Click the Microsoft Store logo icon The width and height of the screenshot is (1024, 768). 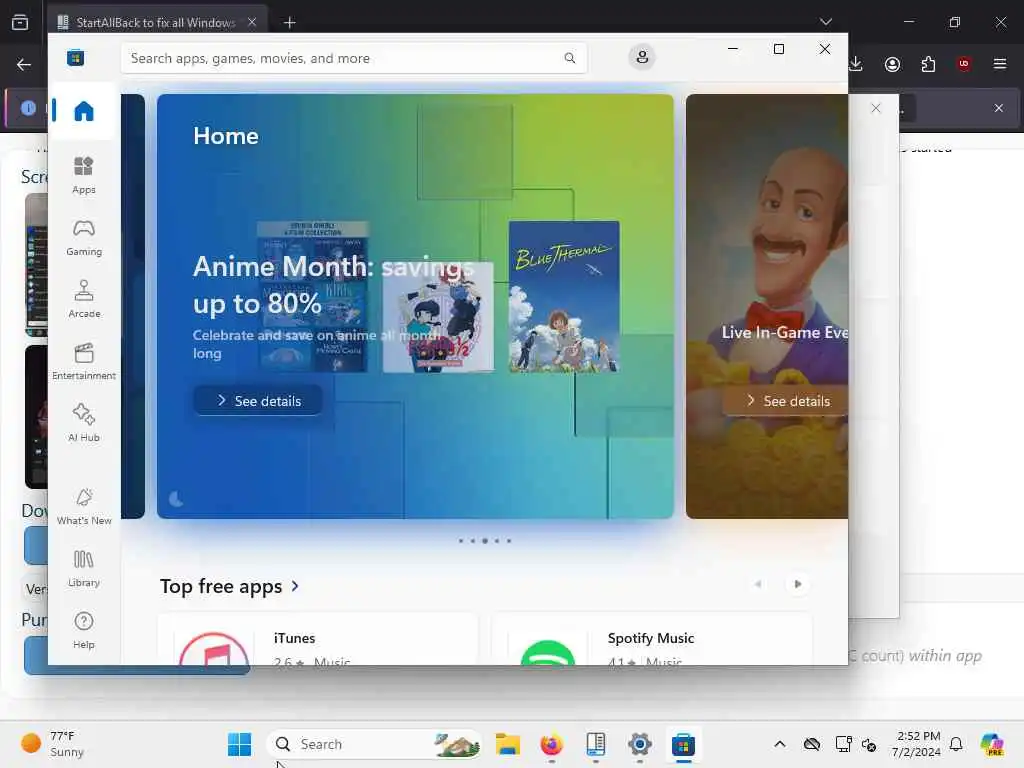pos(76,57)
